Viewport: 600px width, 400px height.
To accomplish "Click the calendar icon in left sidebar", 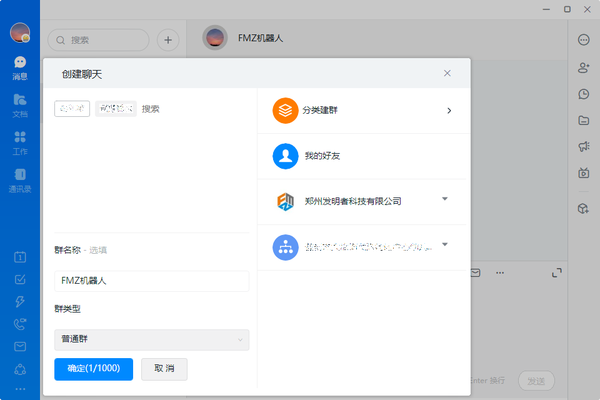I will (x=20, y=257).
